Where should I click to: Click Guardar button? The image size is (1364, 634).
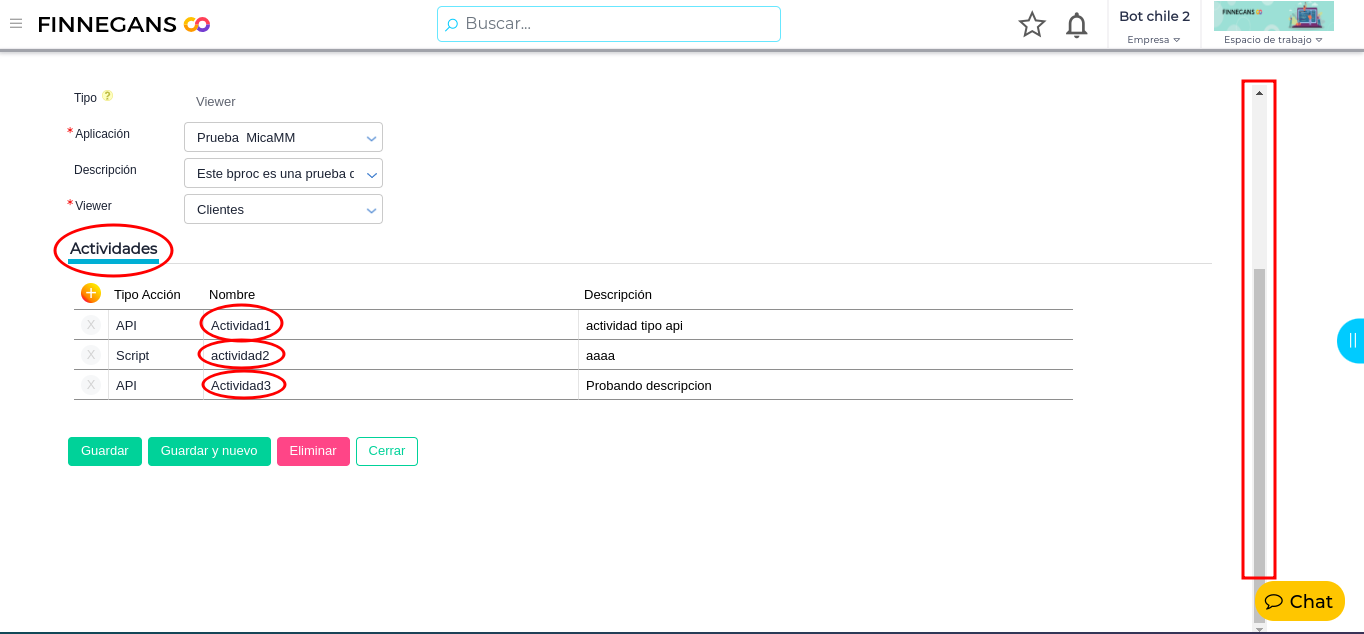coord(105,451)
